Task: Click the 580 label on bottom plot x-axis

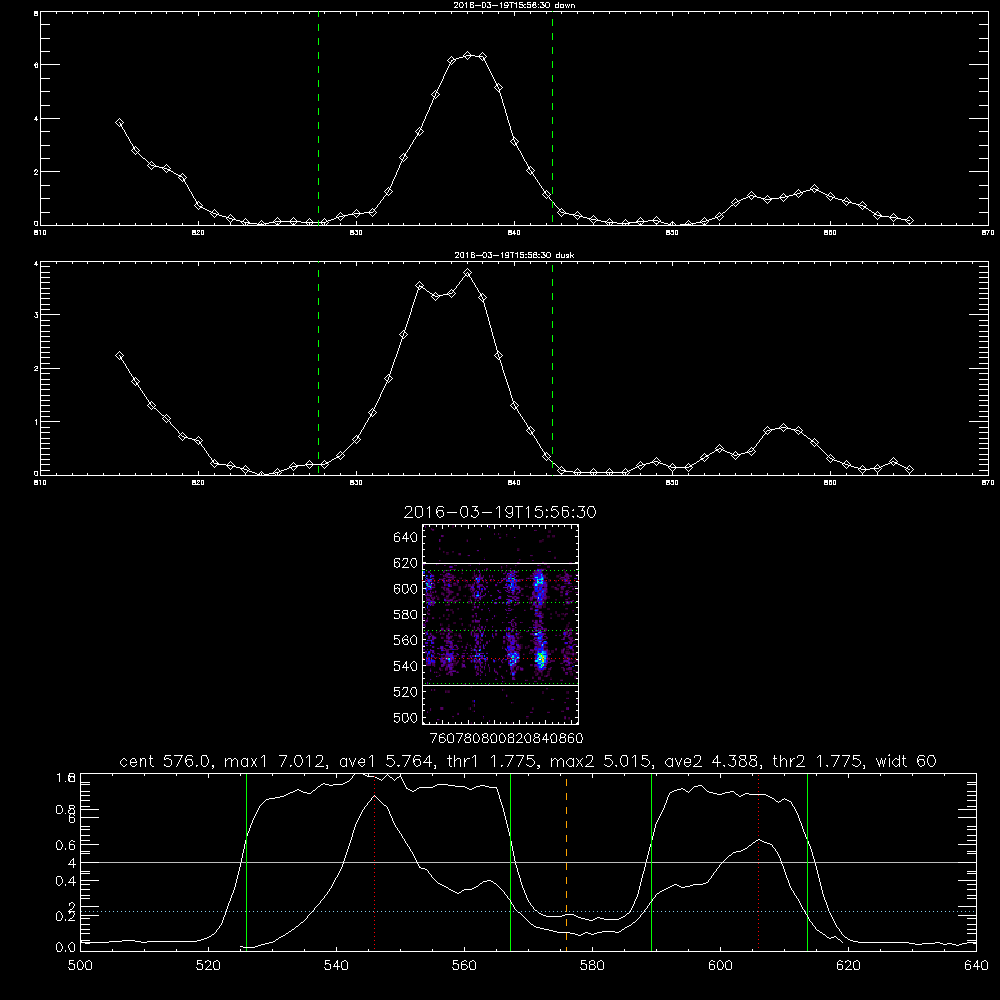Action: [x=592, y=966]
